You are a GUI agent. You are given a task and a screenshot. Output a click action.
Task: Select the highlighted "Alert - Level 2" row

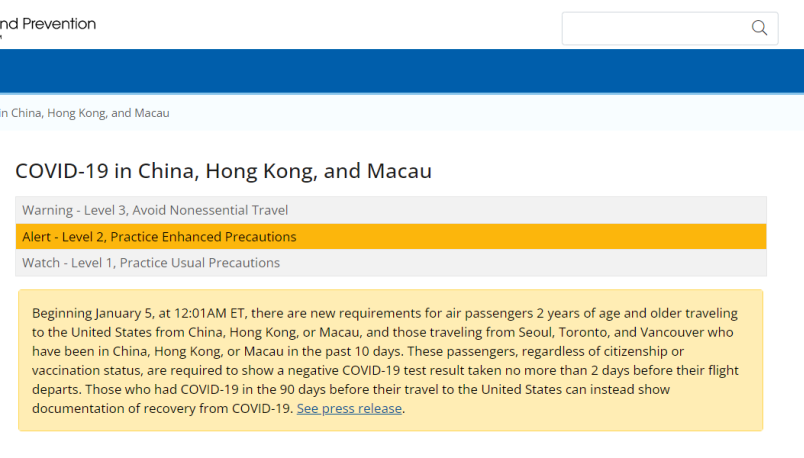(x=391, y=236)
